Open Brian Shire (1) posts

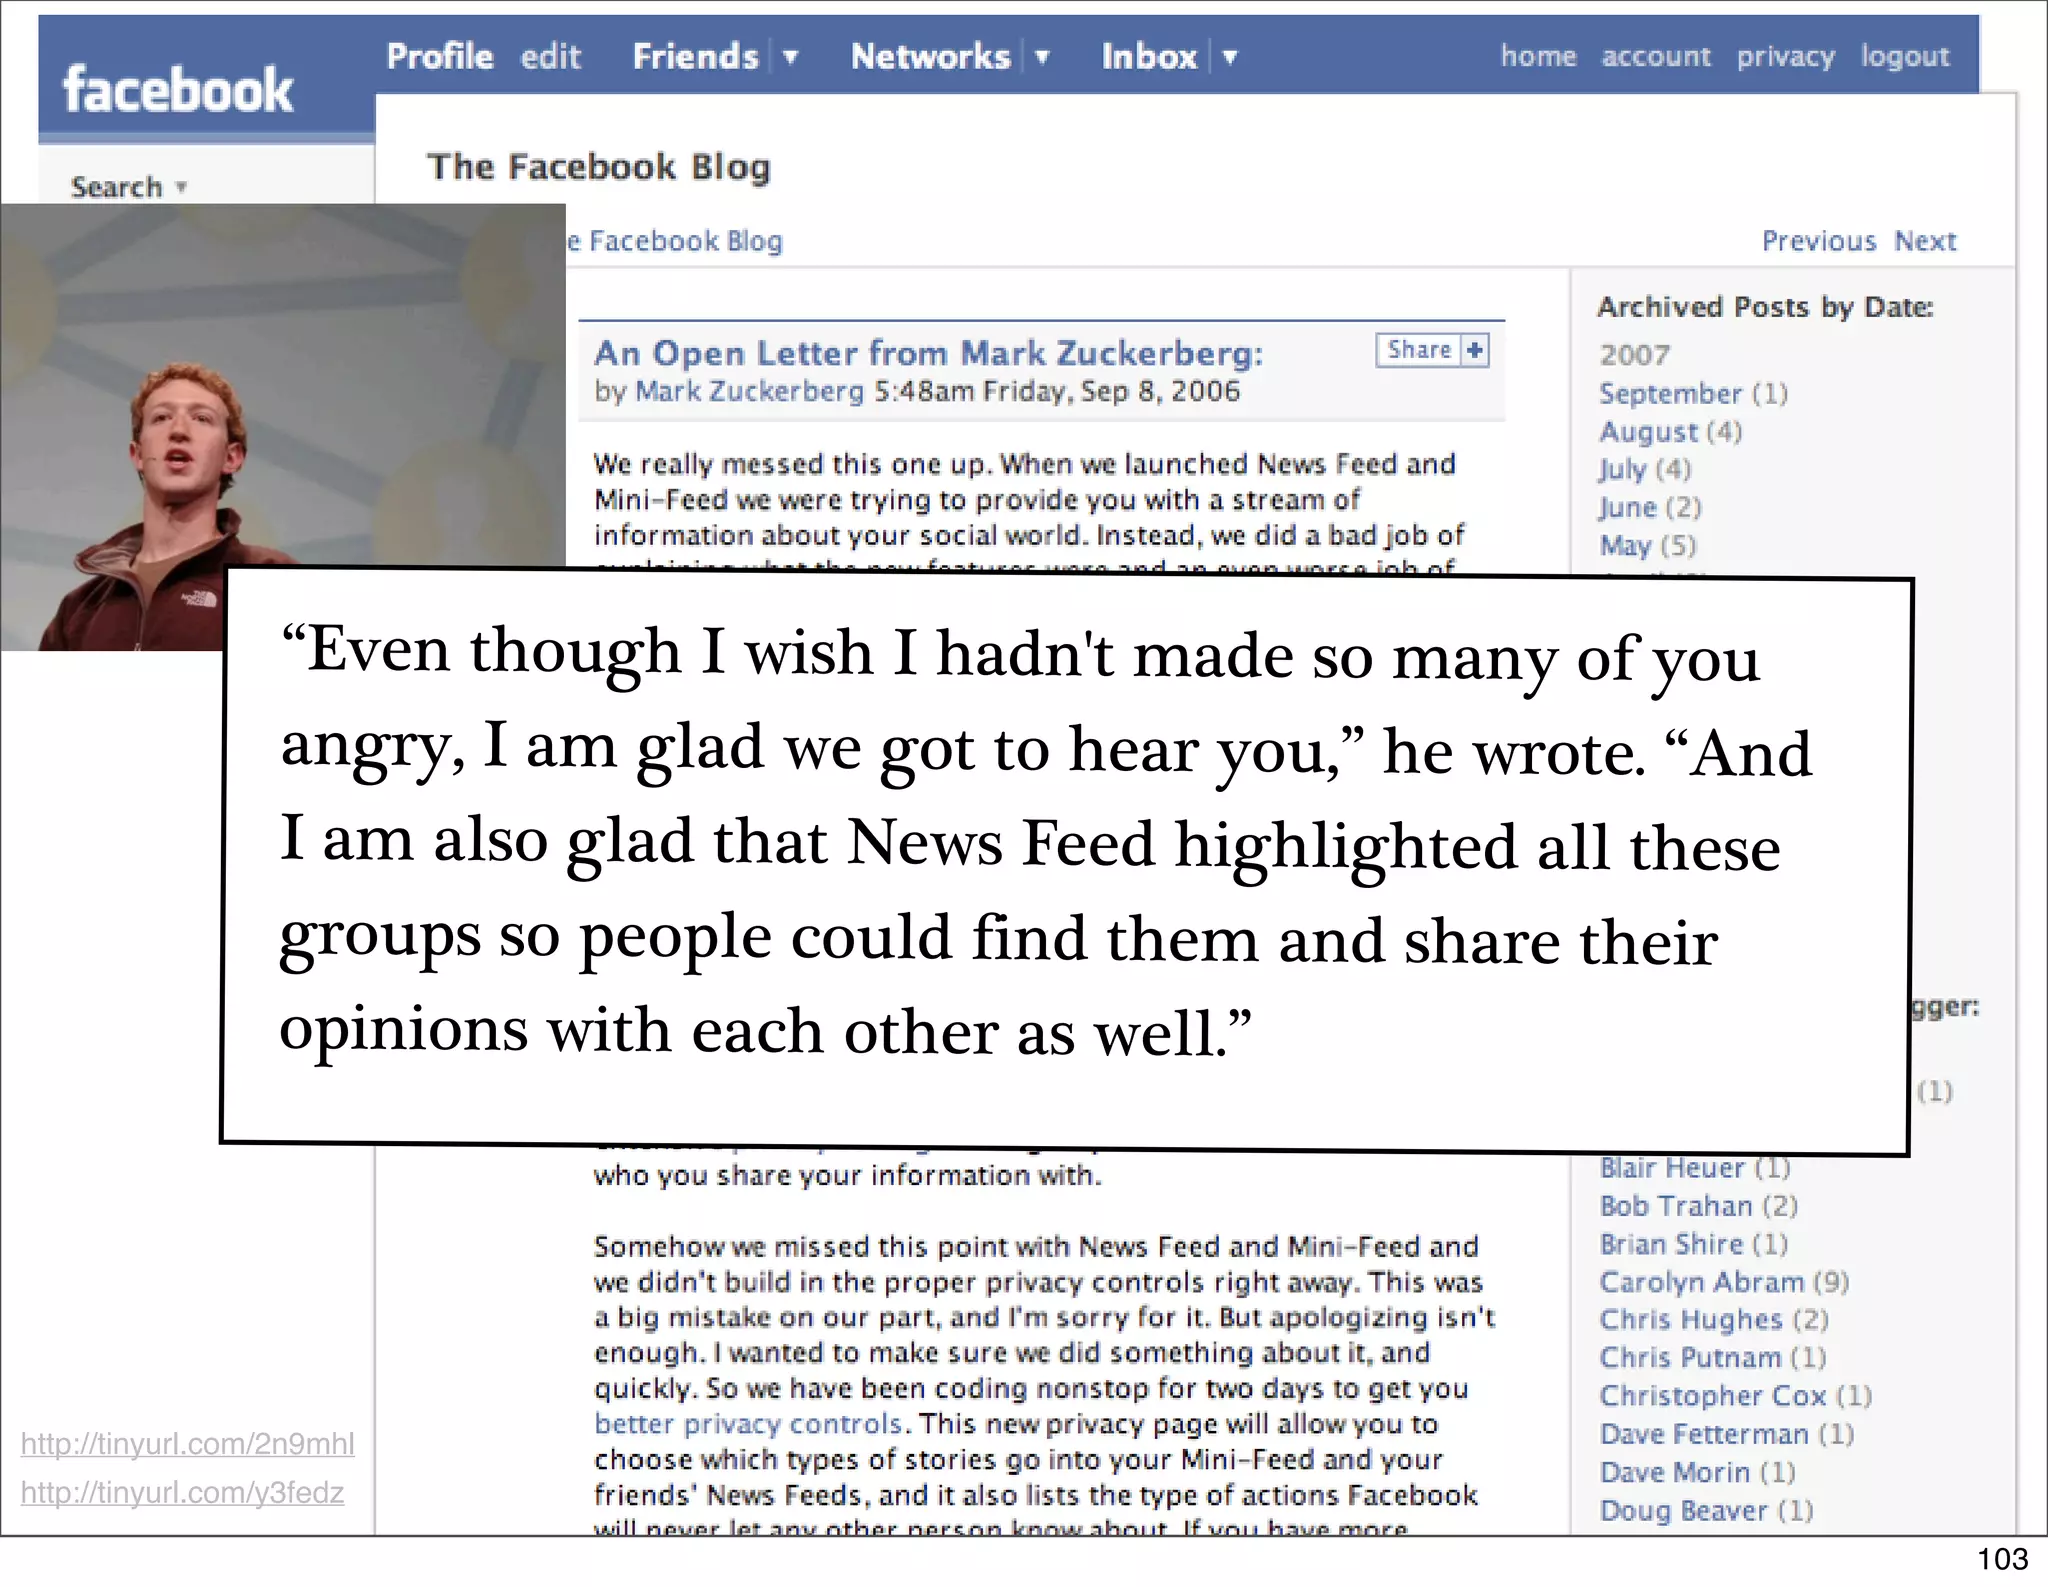[1694, 1244]
